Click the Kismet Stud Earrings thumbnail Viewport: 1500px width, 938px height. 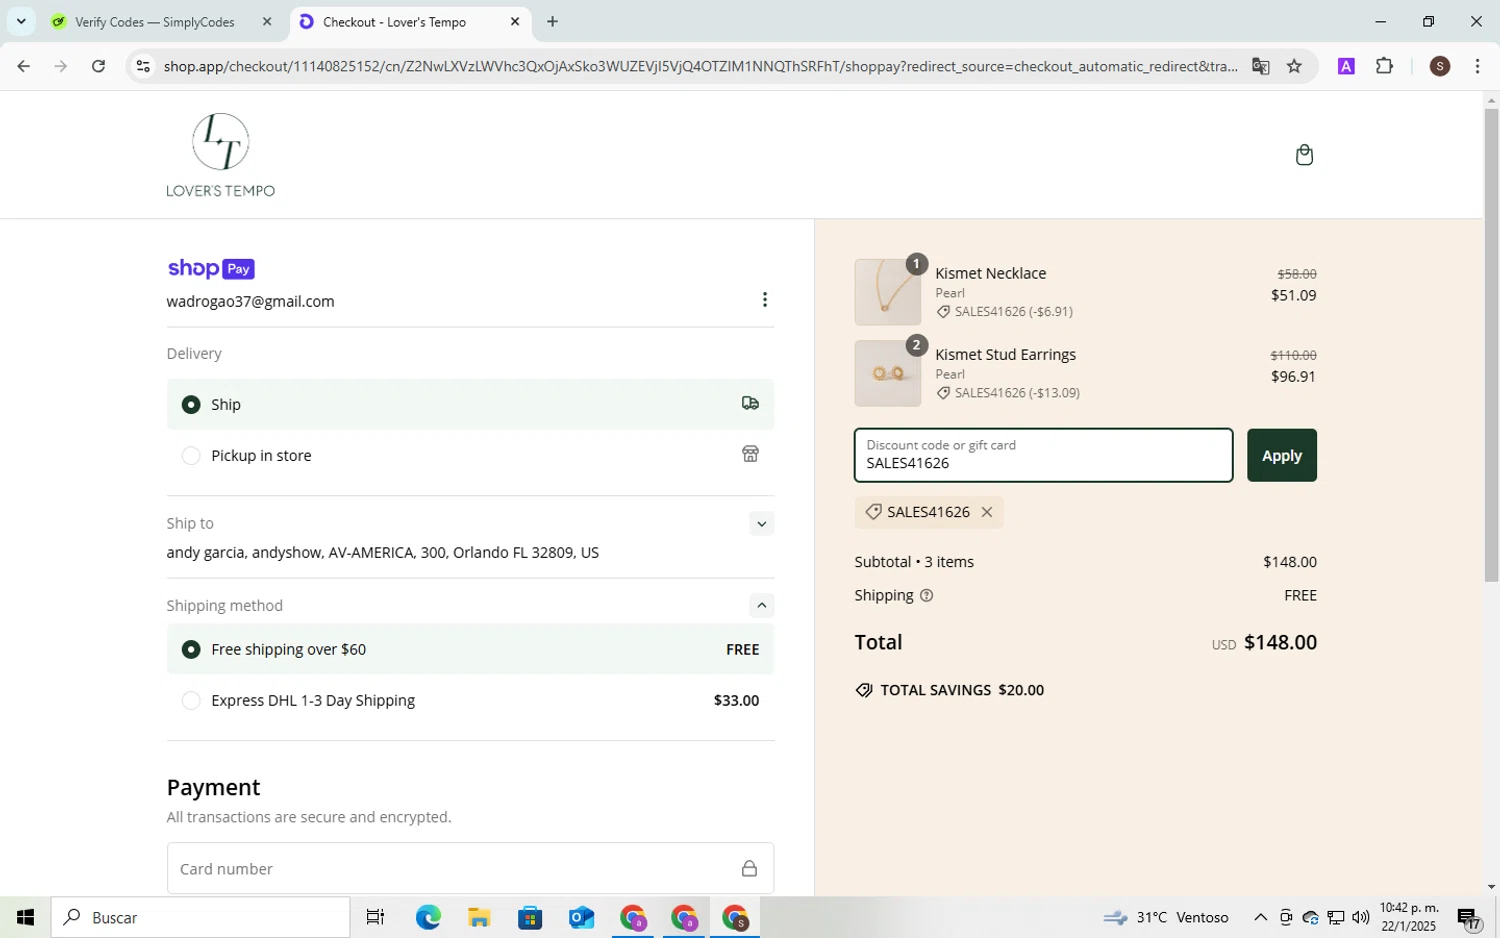click(888, 373)
